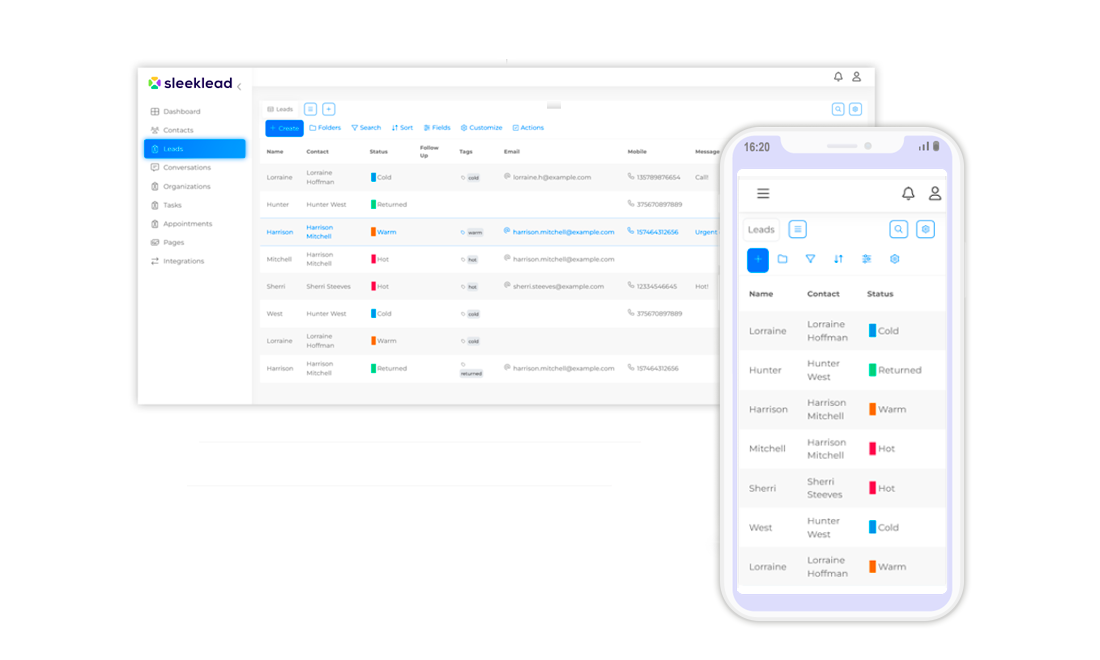Click the Customize toolbar option
The height and width of the screenshot is (660, 1100).
pos(481,128)
